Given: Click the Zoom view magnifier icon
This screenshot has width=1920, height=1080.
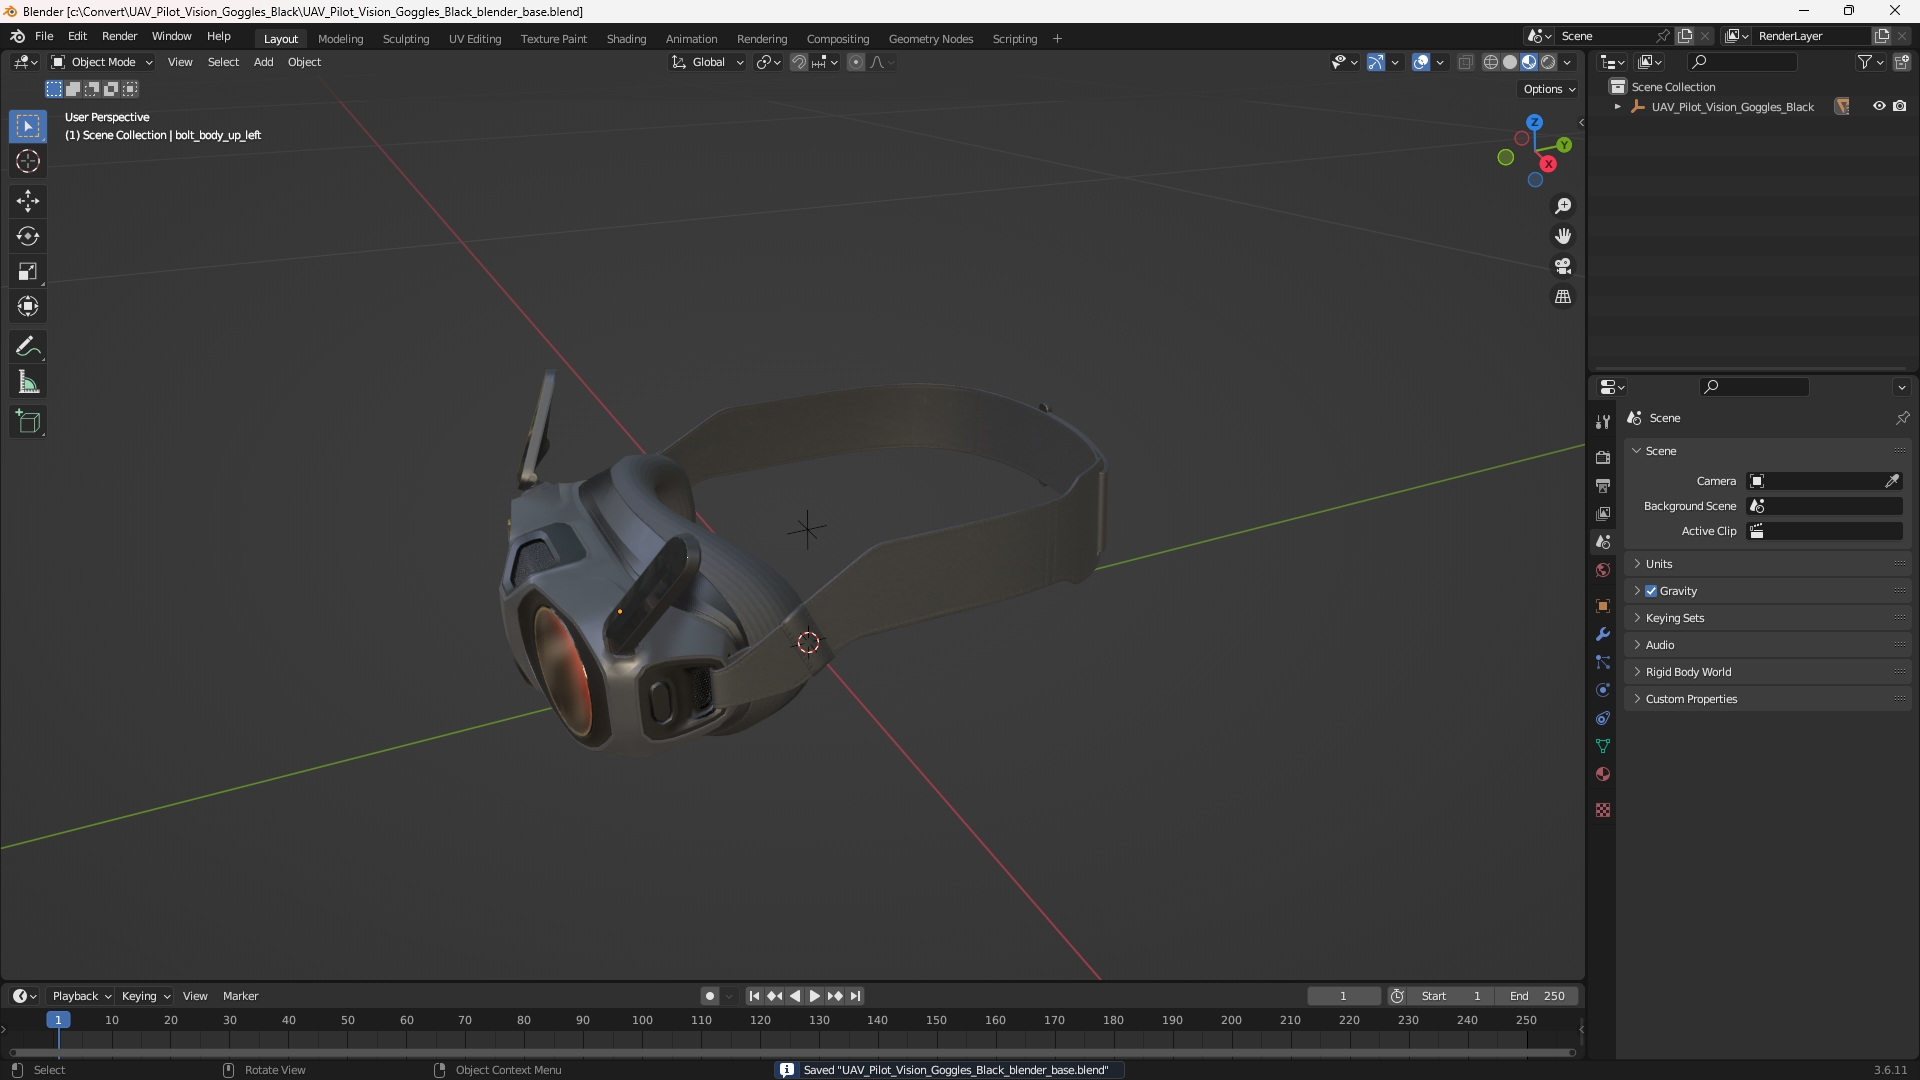Looking at the screenshot, I should [1563, 206].
